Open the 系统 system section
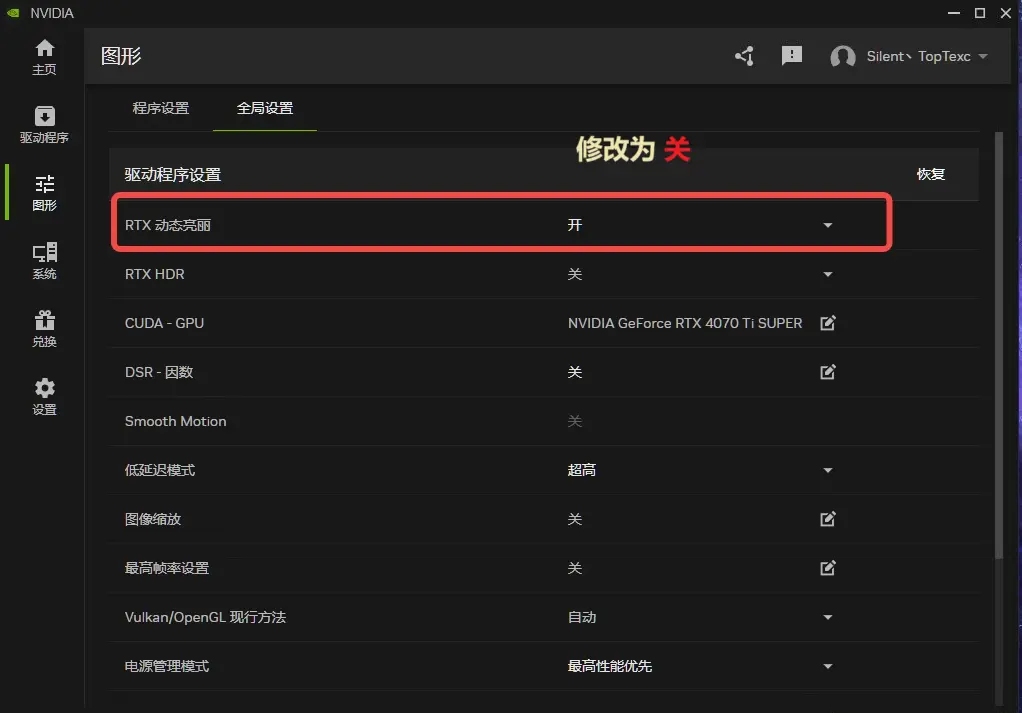The width and height of the screenshot is (1022, 713). (44, 261)
